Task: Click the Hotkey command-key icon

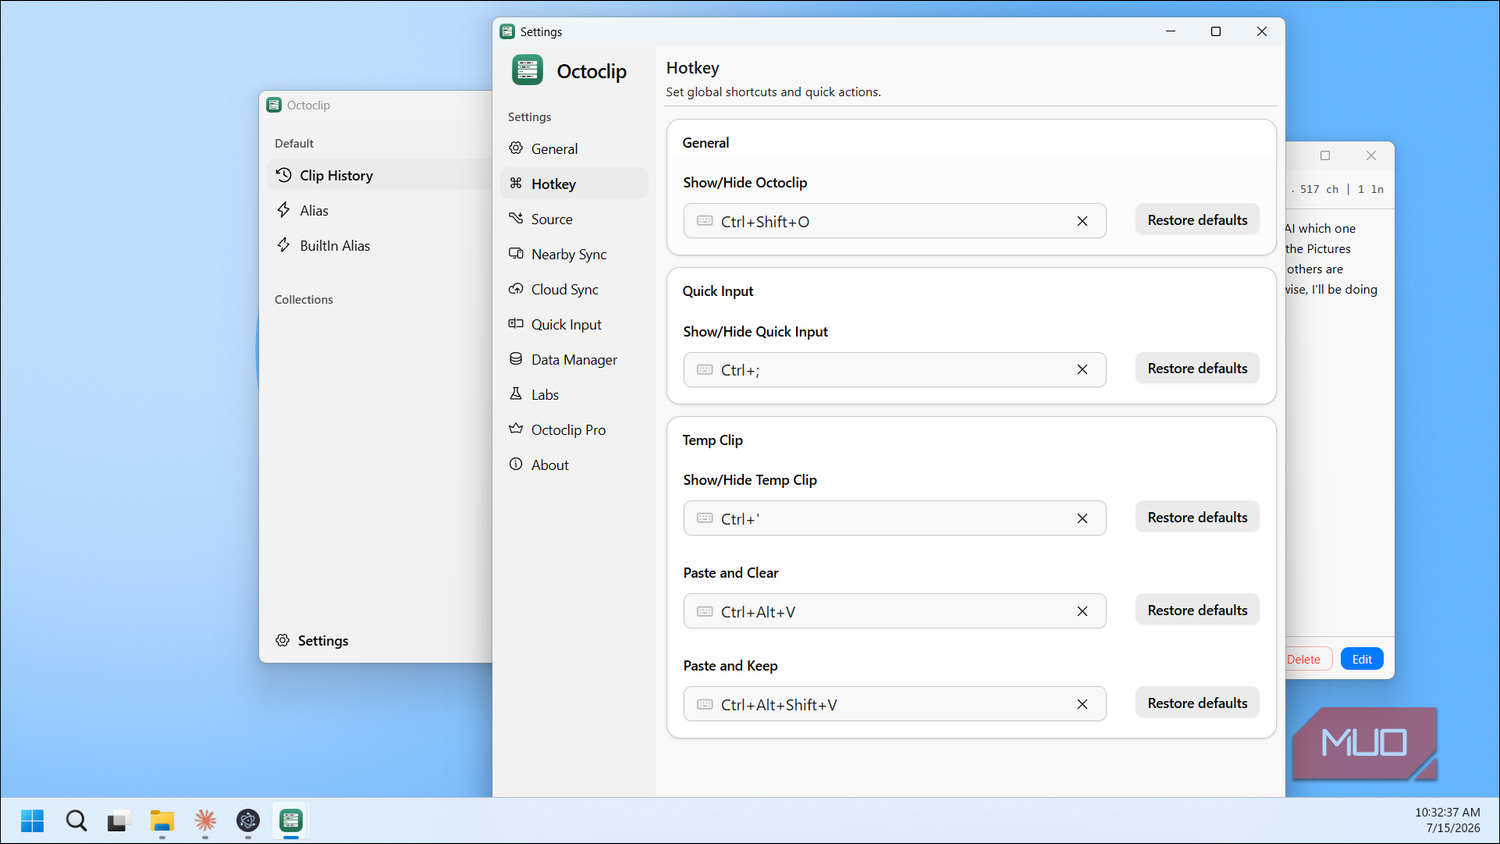Action: coord(516,183)
